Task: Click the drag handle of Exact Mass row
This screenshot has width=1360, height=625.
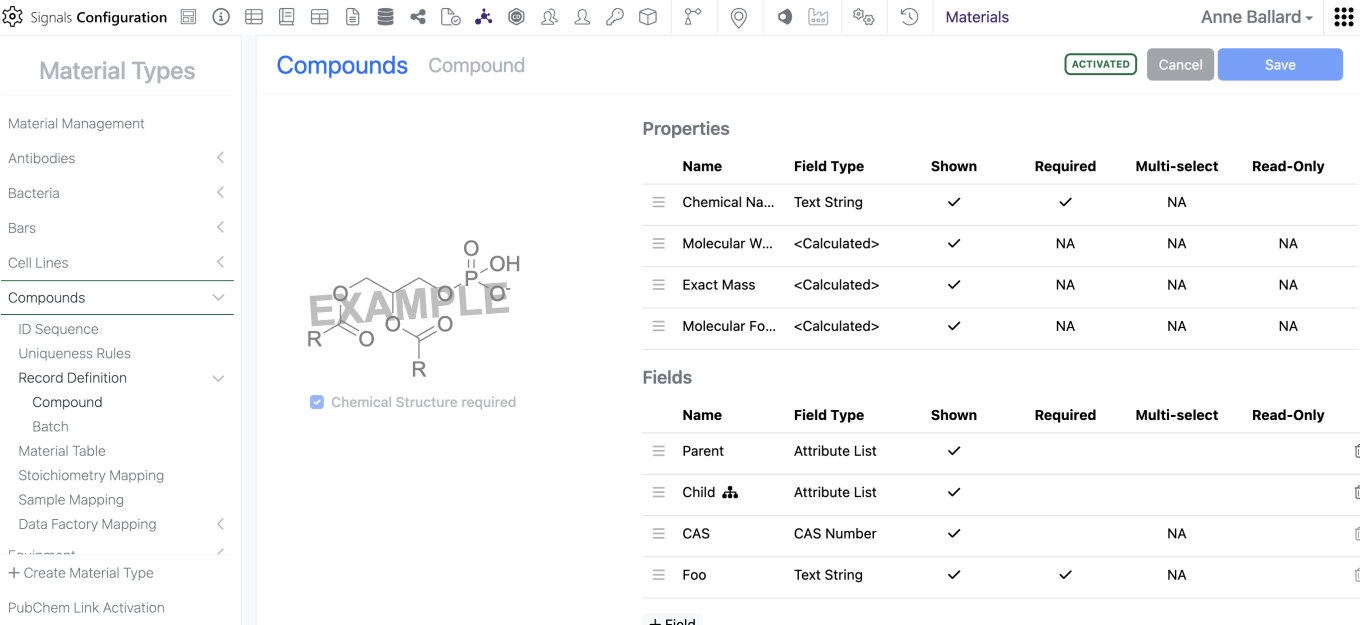Action: click(659, 285)
